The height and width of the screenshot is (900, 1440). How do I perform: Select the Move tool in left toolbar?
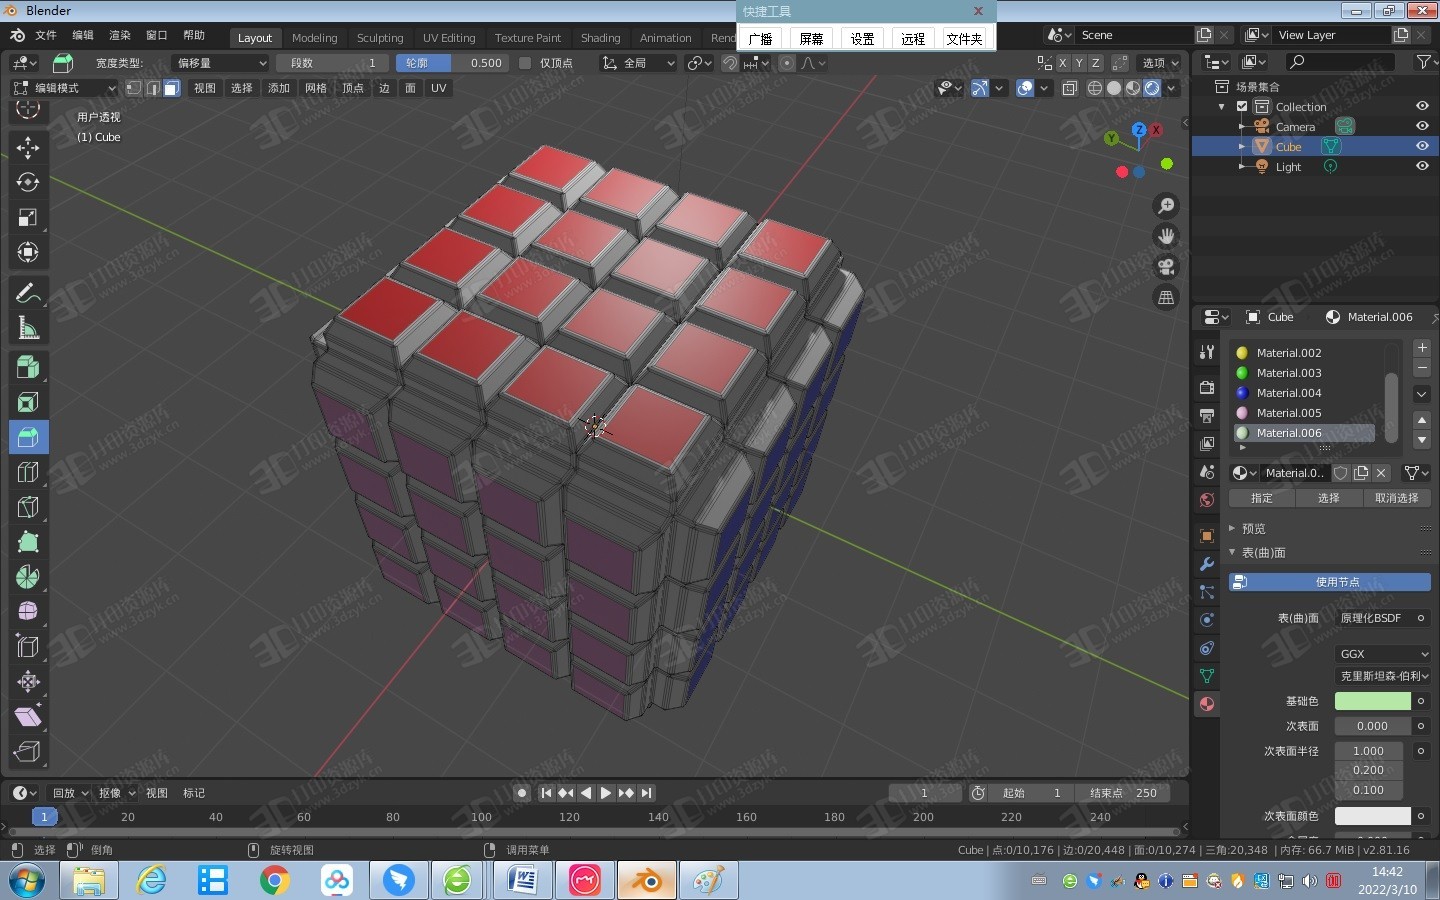(x=28, y=147)
